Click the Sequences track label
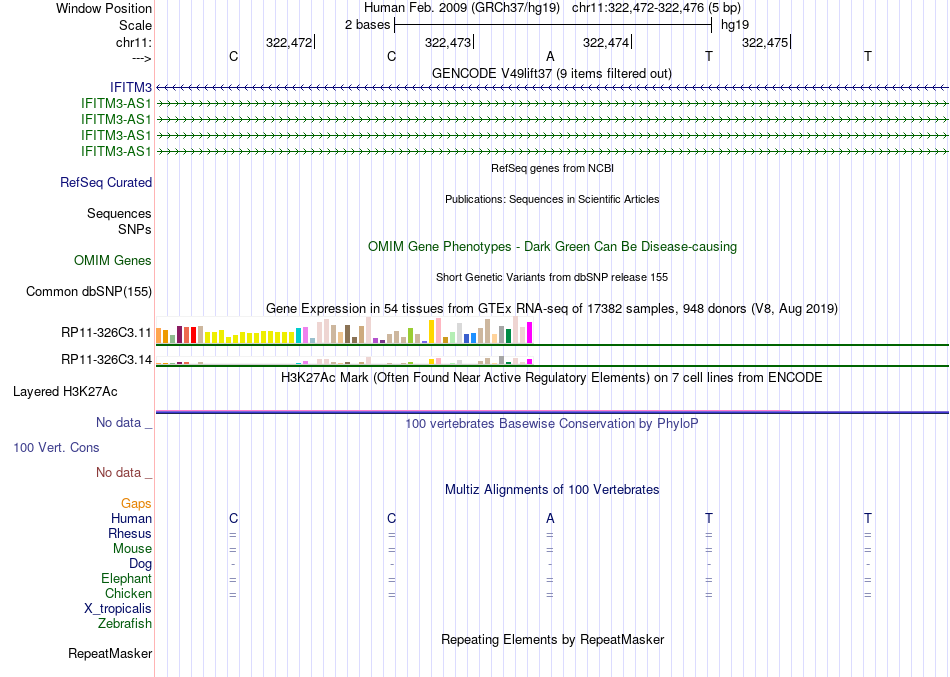 pyautogui.click(x=119, y=213)
